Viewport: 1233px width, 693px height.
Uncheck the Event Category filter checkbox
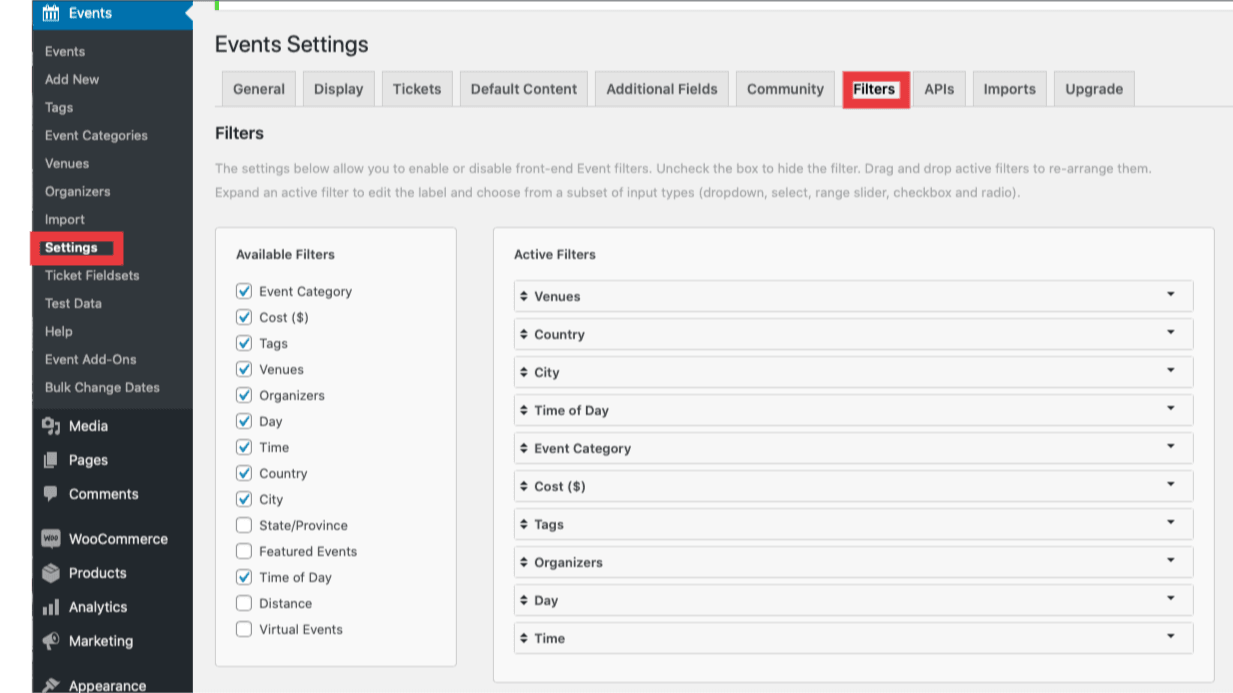(x=244, y=291)
